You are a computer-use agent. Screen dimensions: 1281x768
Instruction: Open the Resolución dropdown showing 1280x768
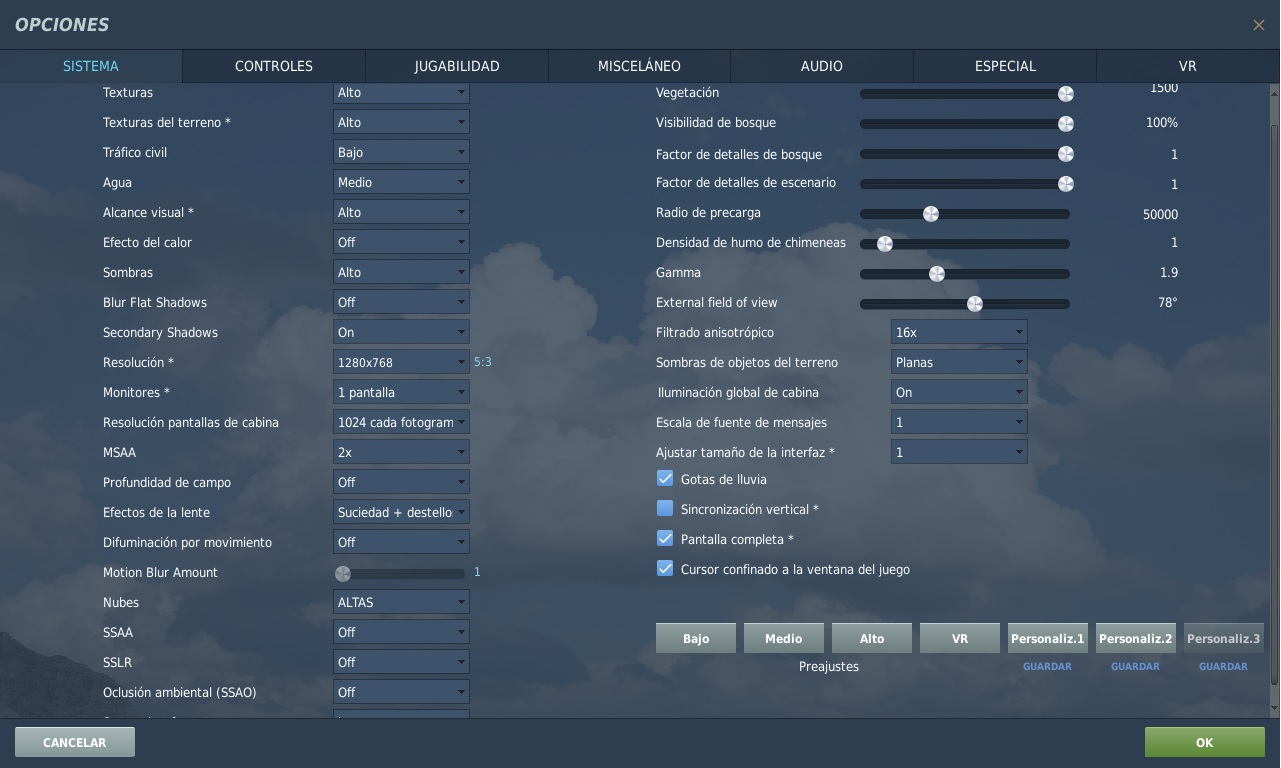[401, 362]
